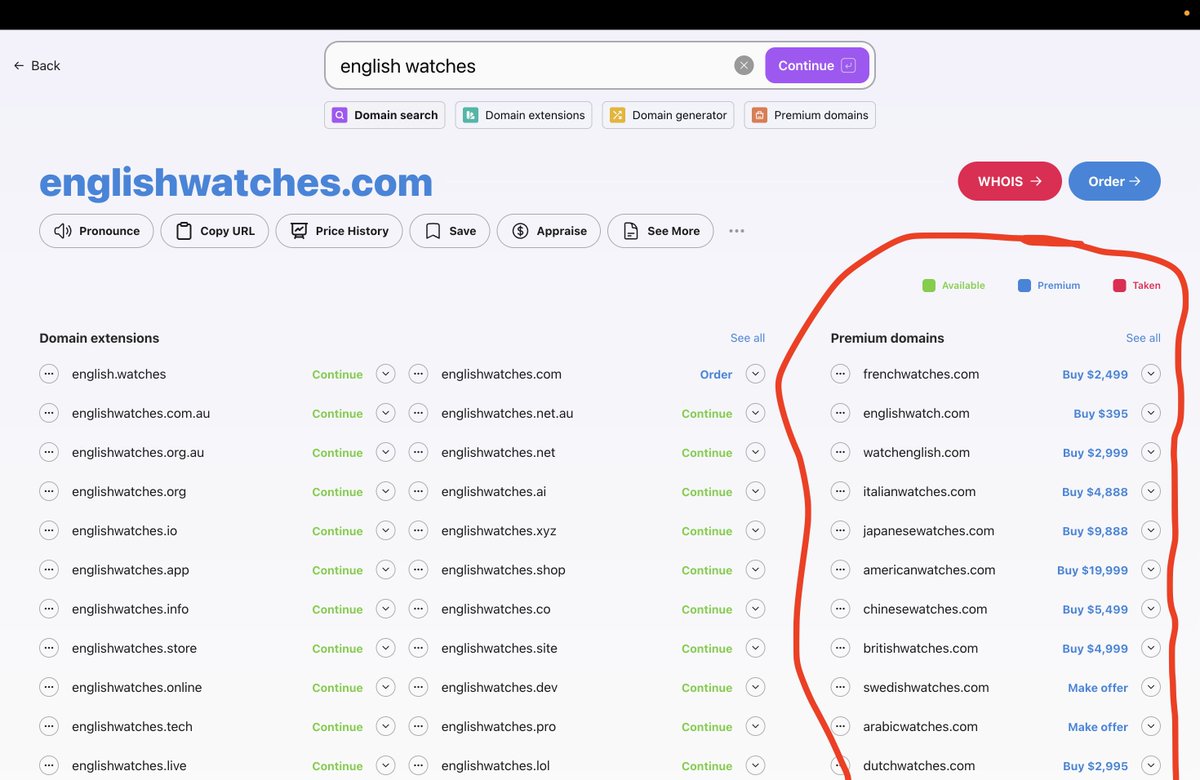Continue with englishwatches.io
The image size is (1200, 780).
337,531
